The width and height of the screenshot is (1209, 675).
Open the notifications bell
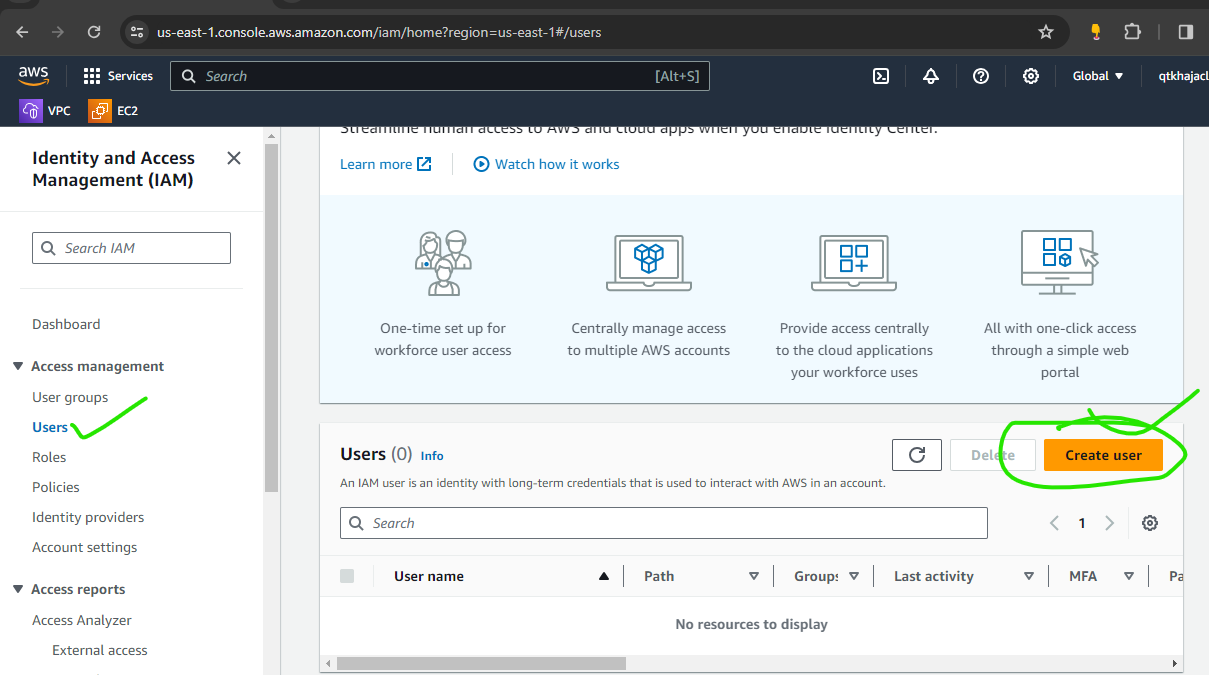pos(931,76)
